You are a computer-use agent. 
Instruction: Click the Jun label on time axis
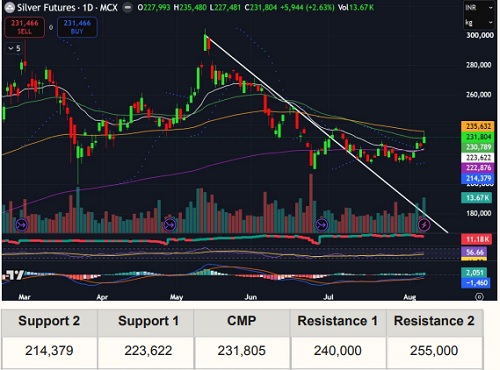pos(250,297)
